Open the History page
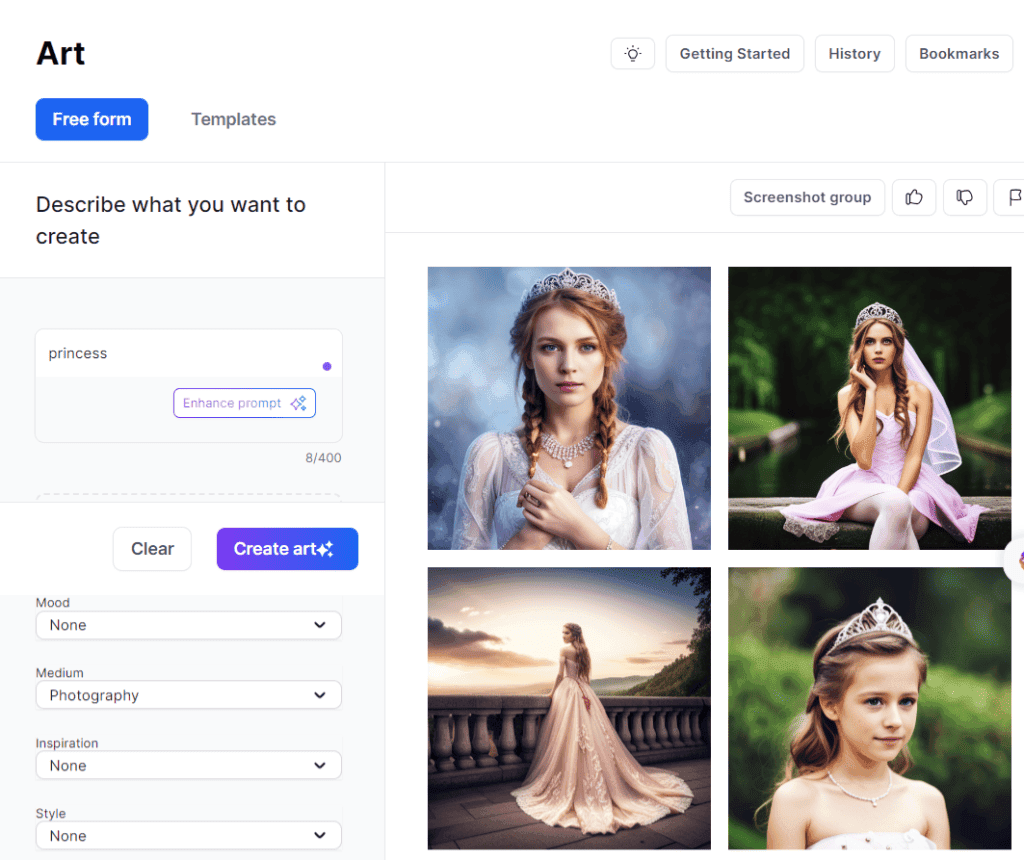Viewport: 1024px width, 860px height. [x=854, y=54]
